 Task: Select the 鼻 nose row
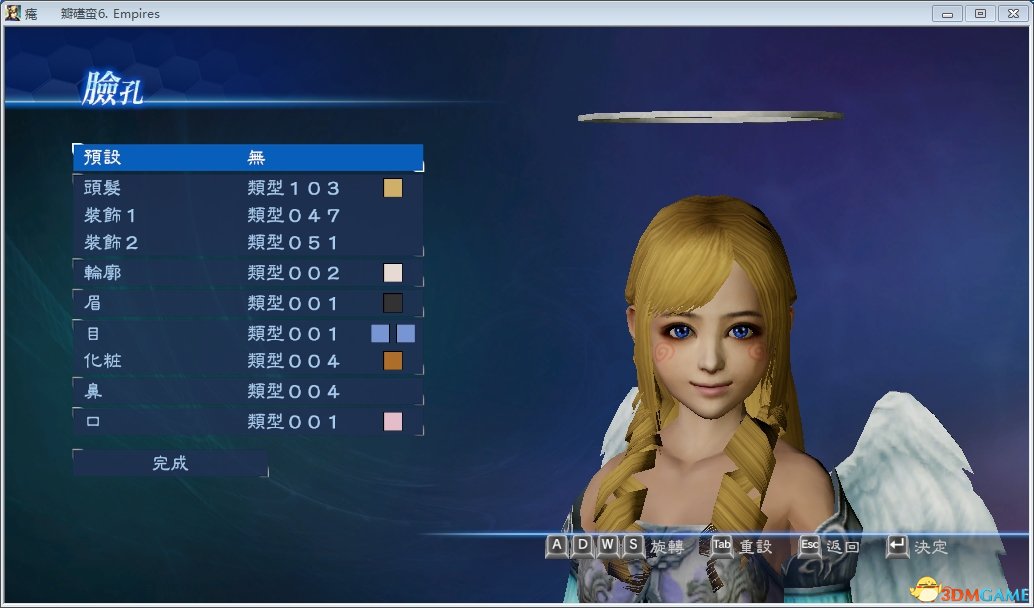pos(248,391)
